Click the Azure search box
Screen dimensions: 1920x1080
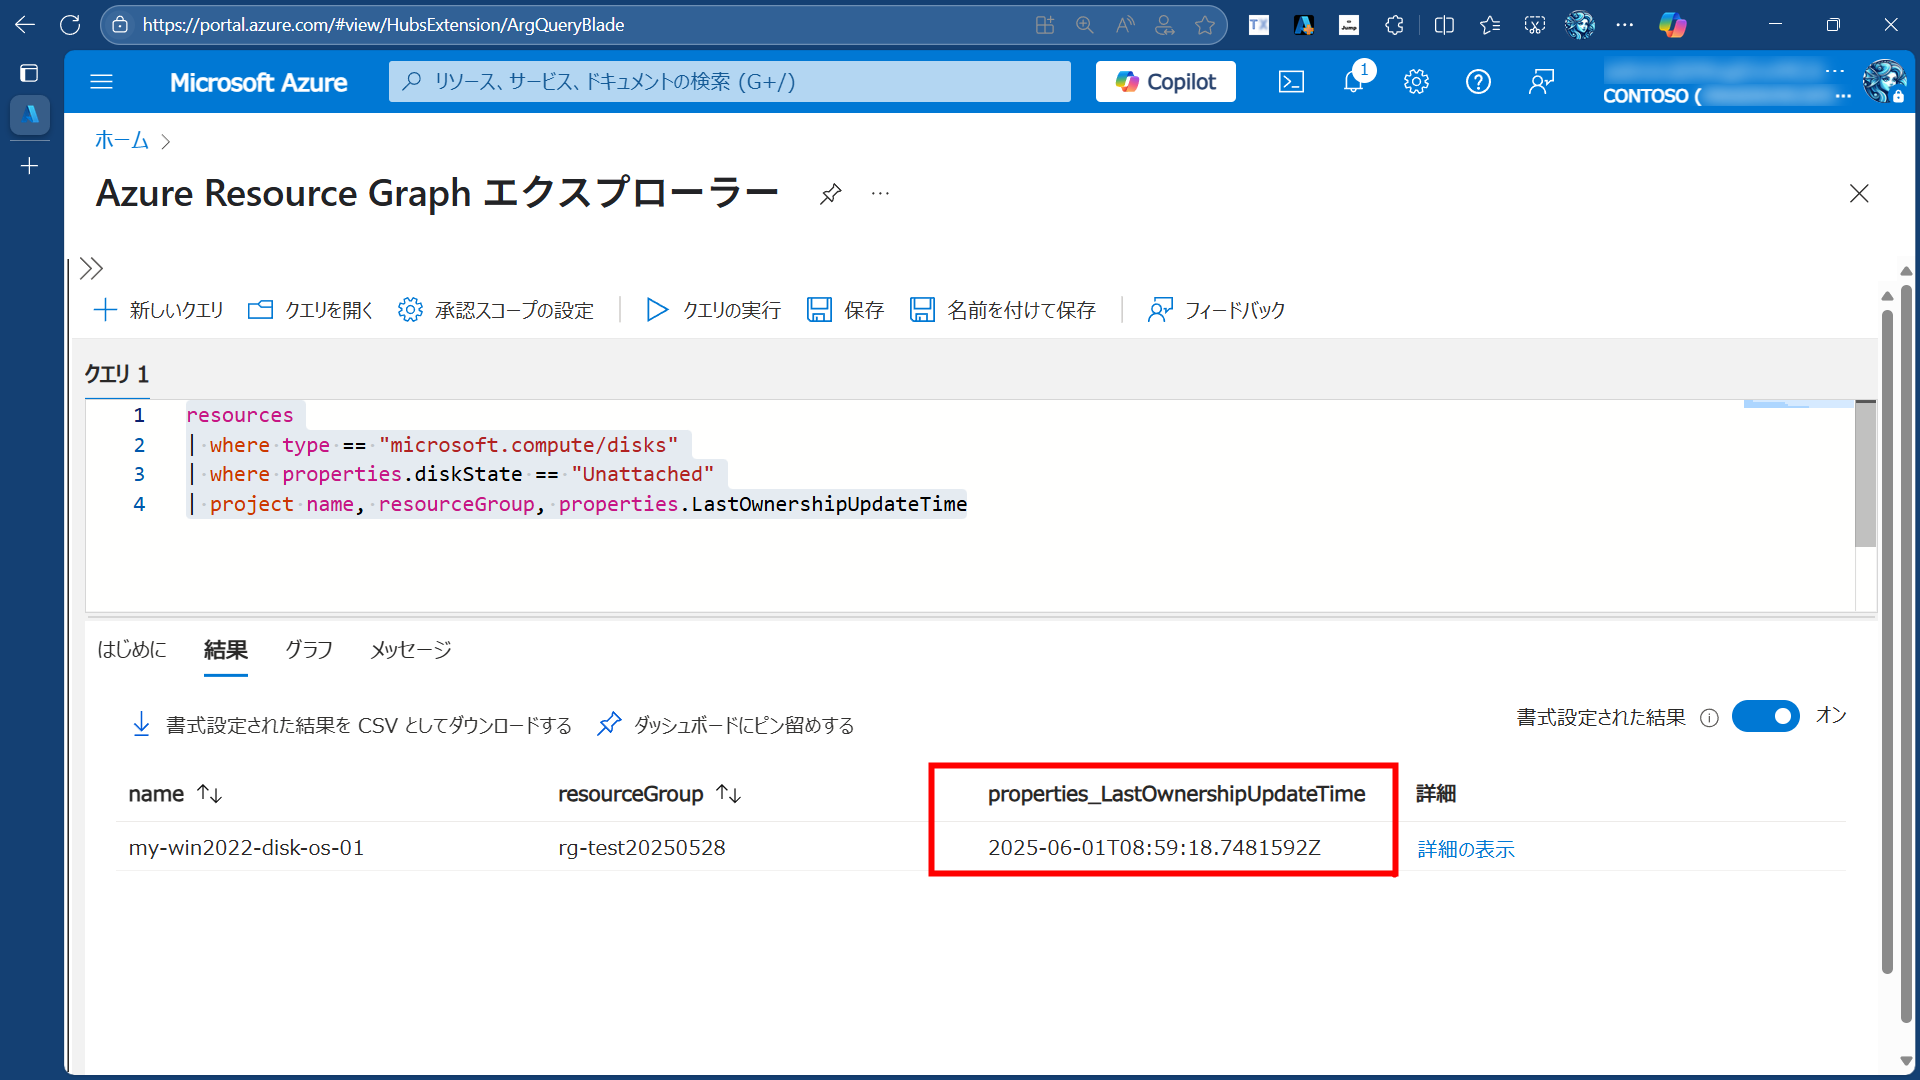pyautogui.click(x=729, y=82)
